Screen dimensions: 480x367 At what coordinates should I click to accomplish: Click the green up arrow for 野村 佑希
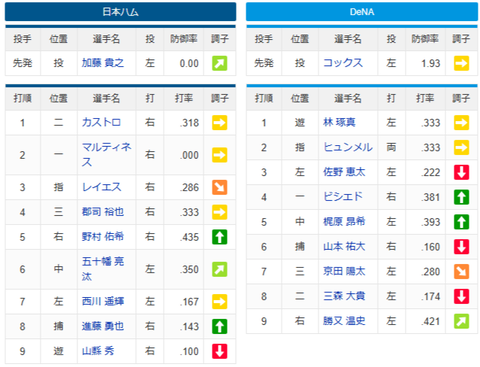point(220,237)
